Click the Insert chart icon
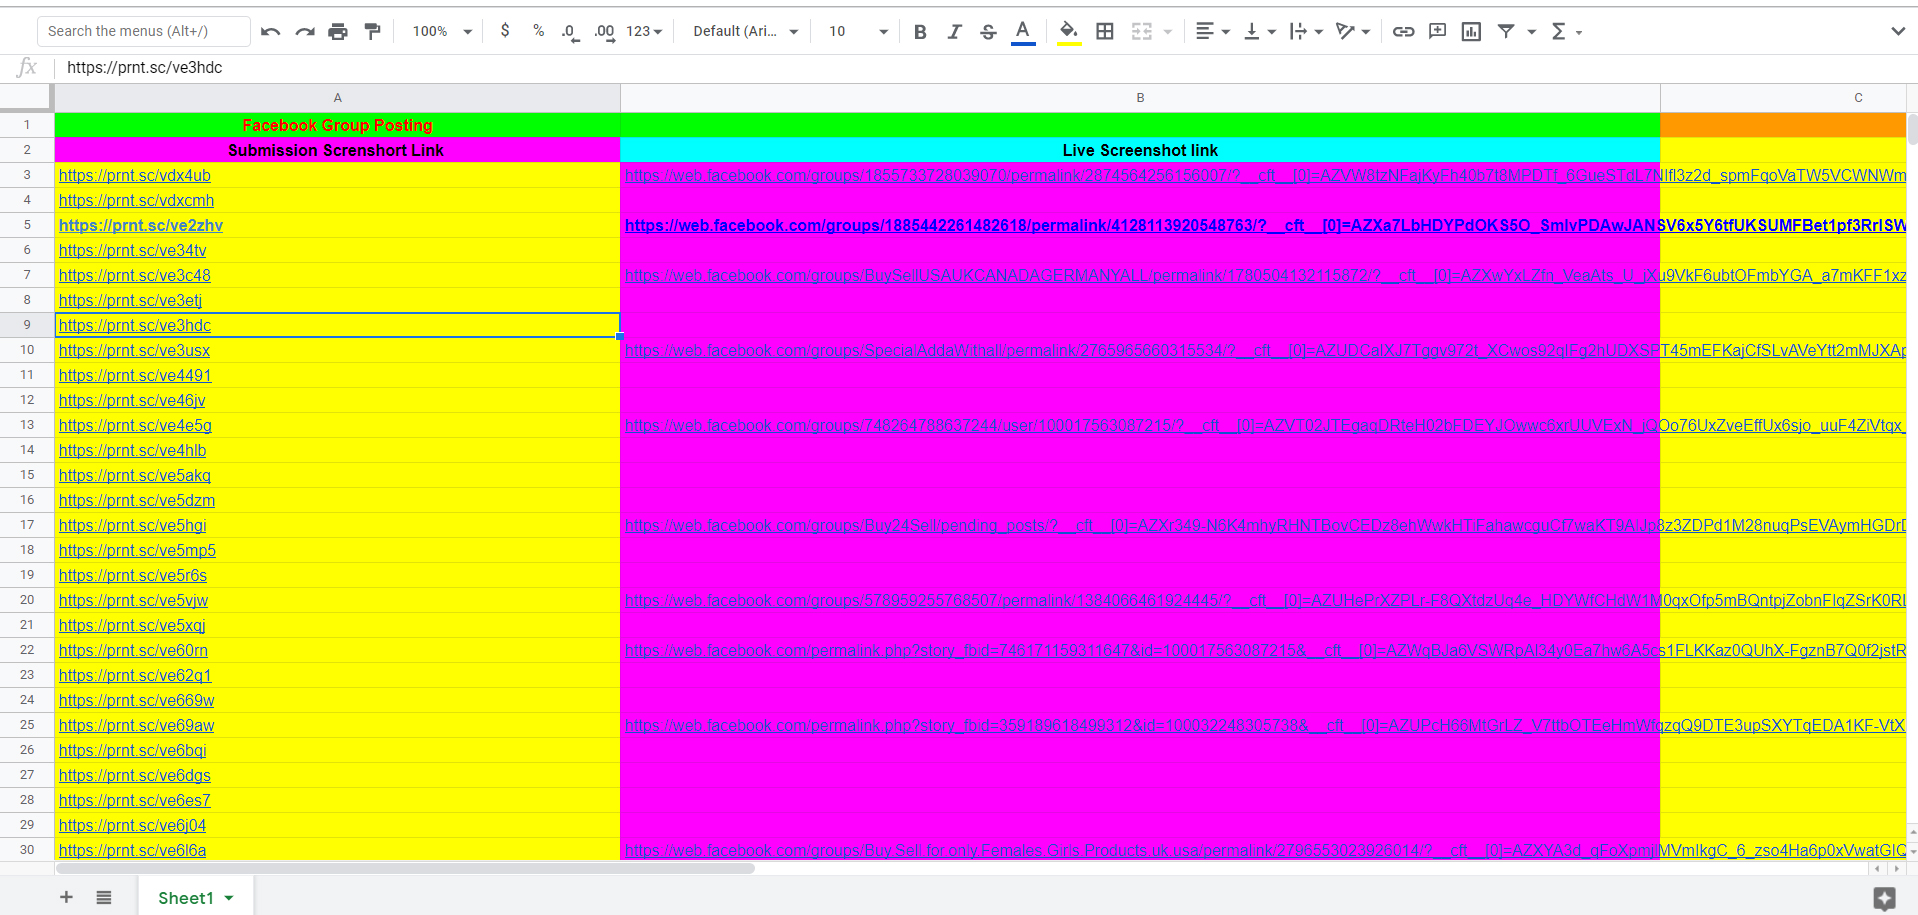 click(x=1471, y=32)
